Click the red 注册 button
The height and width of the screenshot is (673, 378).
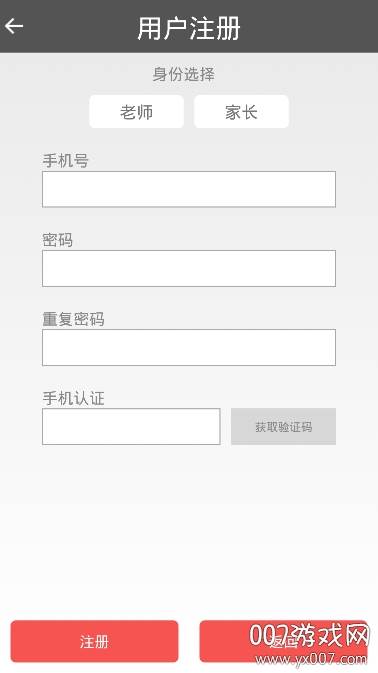click(94, 641)
